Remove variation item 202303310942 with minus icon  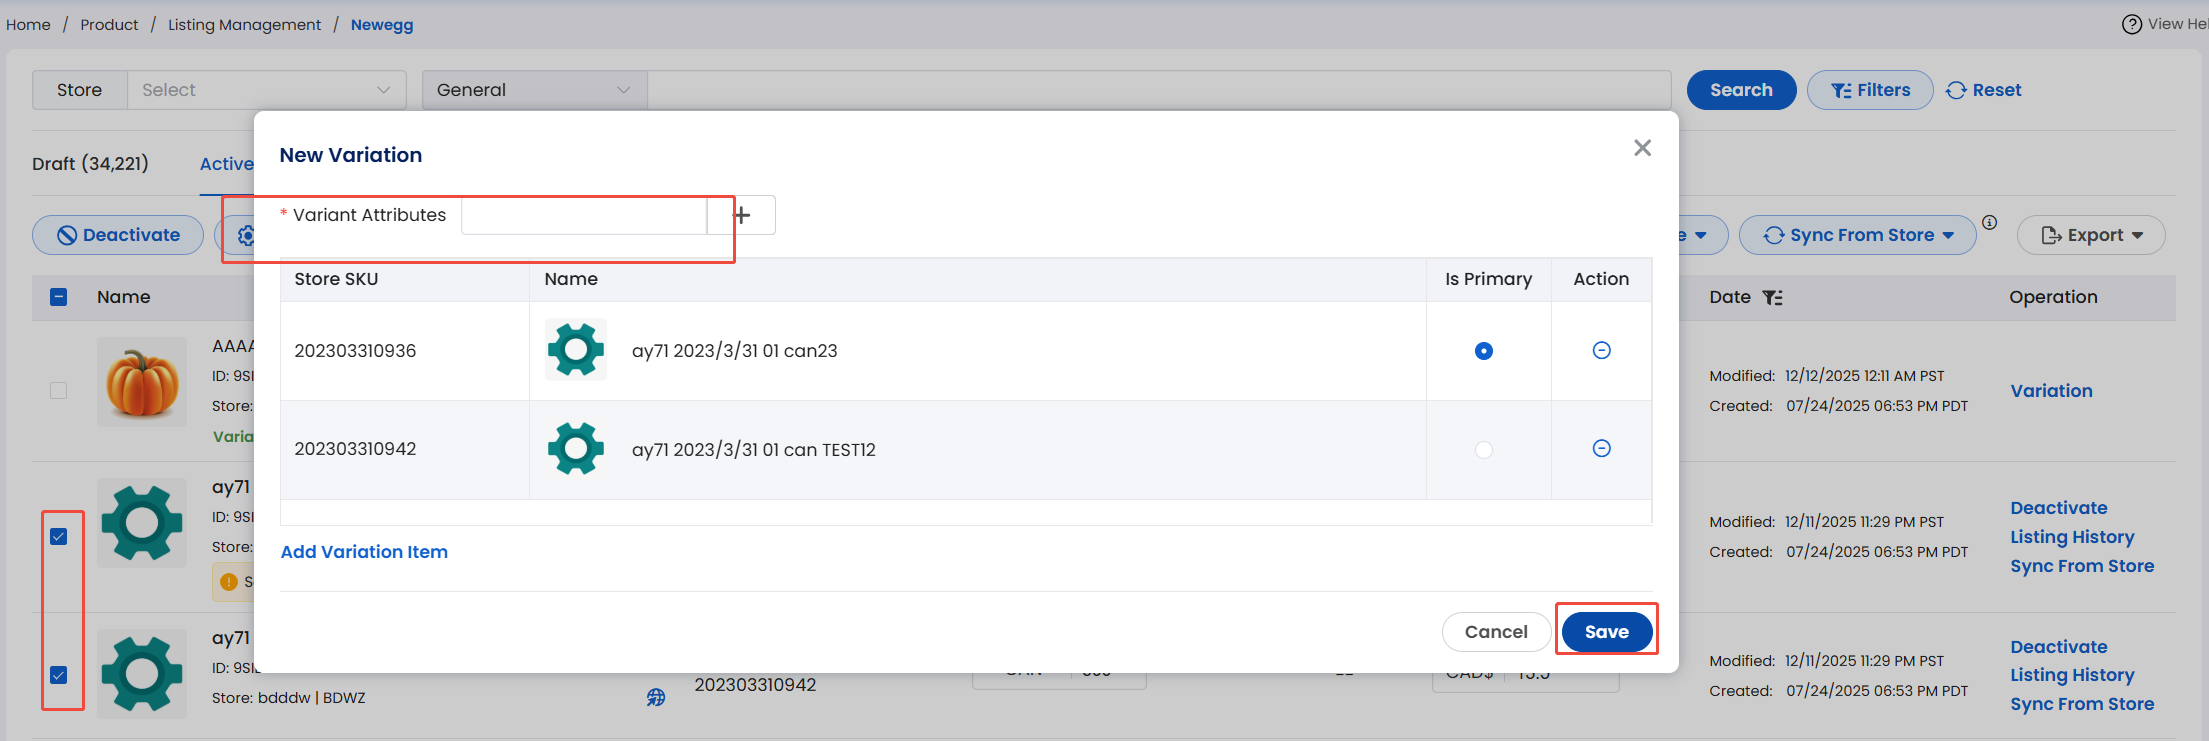point(1601,449)
